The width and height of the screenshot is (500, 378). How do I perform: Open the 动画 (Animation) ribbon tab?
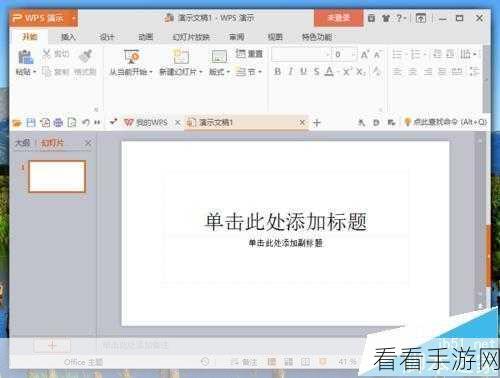click(146, 37)
